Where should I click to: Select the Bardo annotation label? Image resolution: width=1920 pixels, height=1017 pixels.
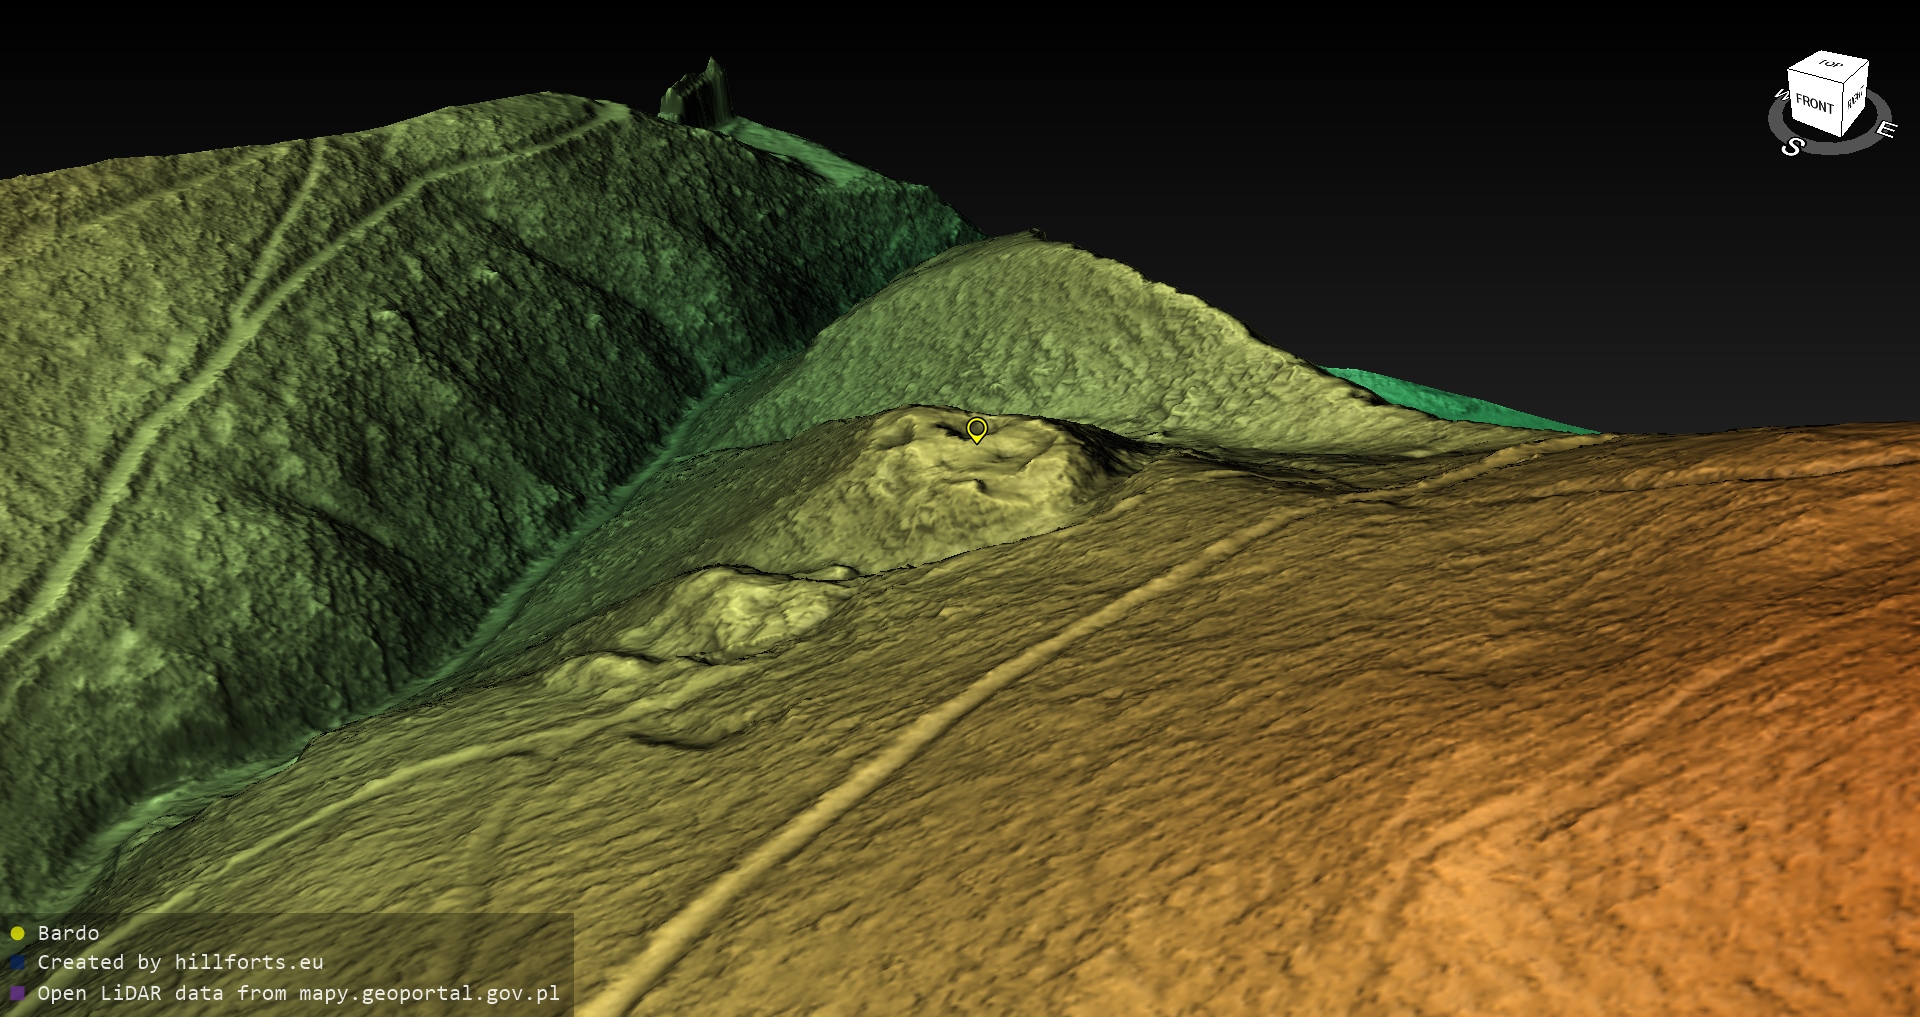68,933
